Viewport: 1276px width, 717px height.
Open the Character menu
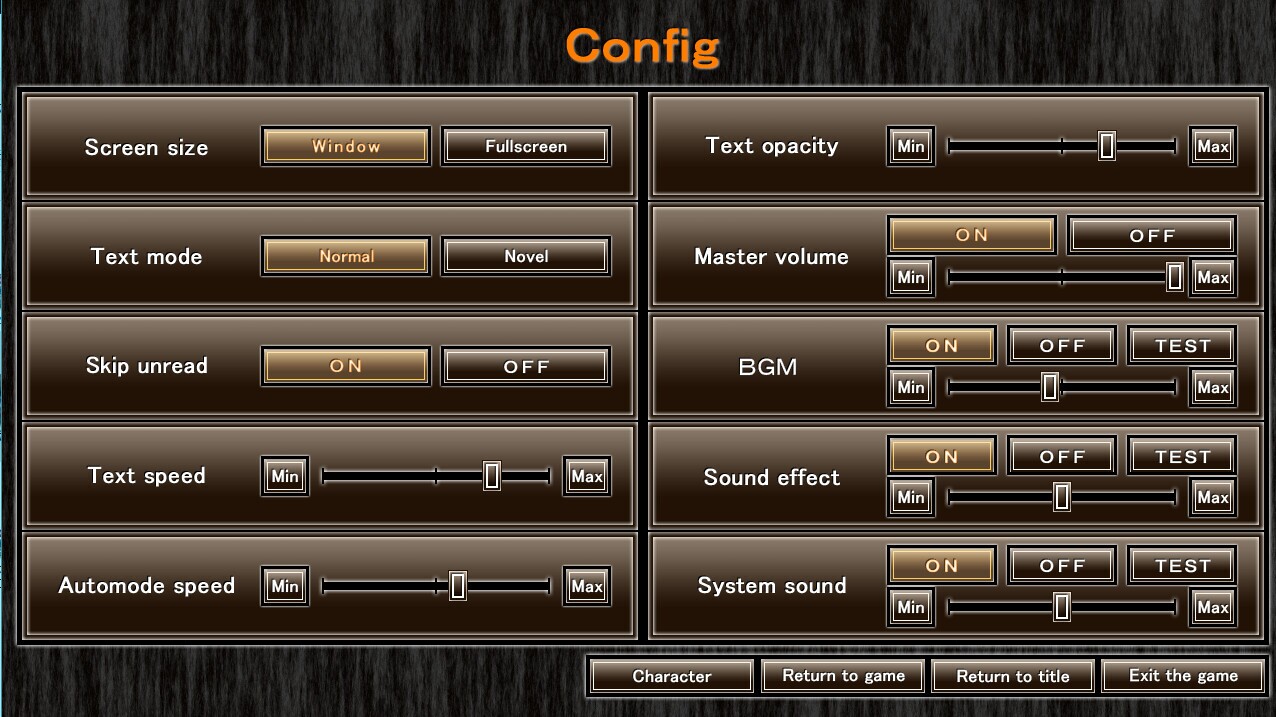pyautogui.click(x=671, y=676)
